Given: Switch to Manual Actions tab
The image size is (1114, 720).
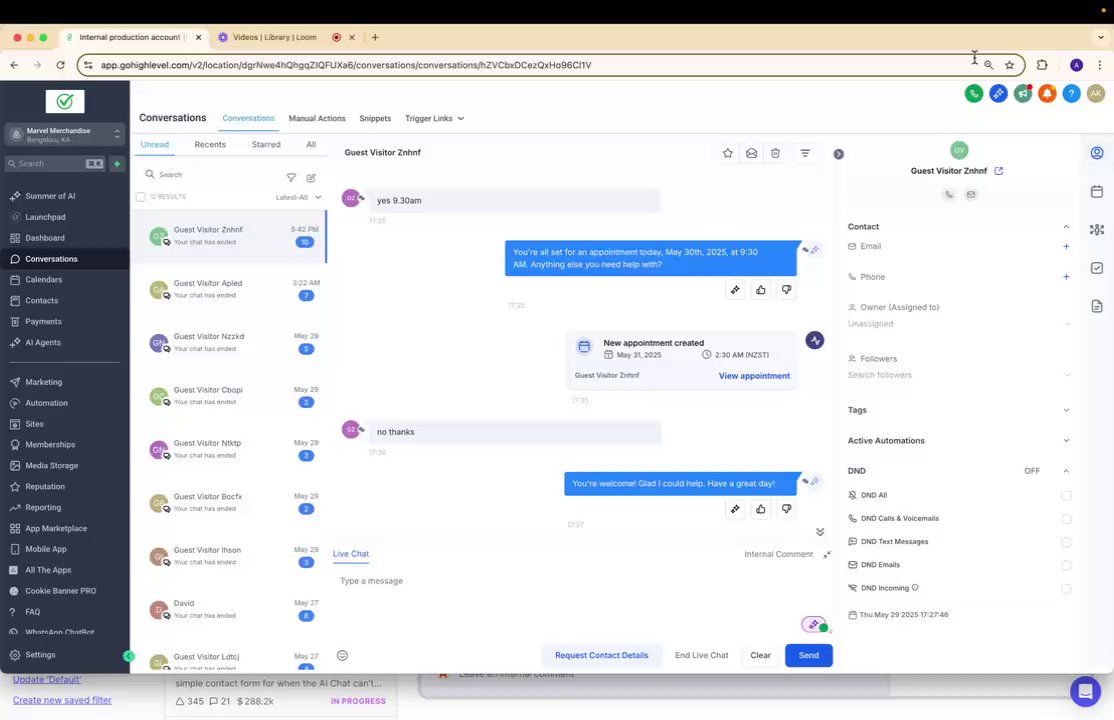Looking at the screenshot, I should [x=317, y=119].
